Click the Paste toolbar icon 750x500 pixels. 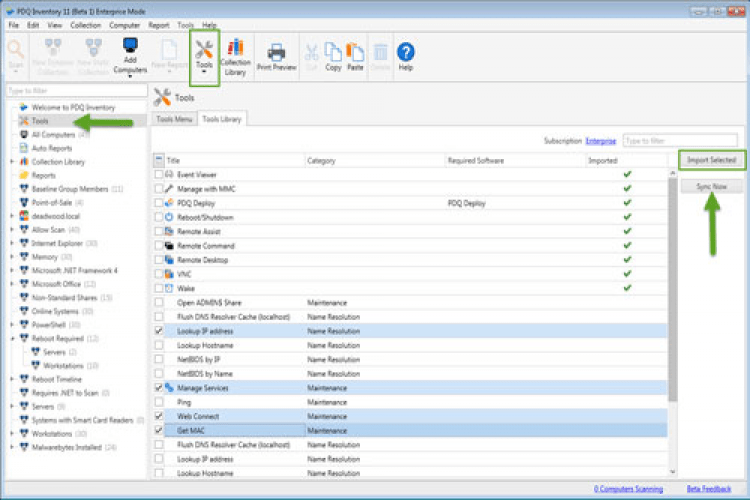click(355, 52)
